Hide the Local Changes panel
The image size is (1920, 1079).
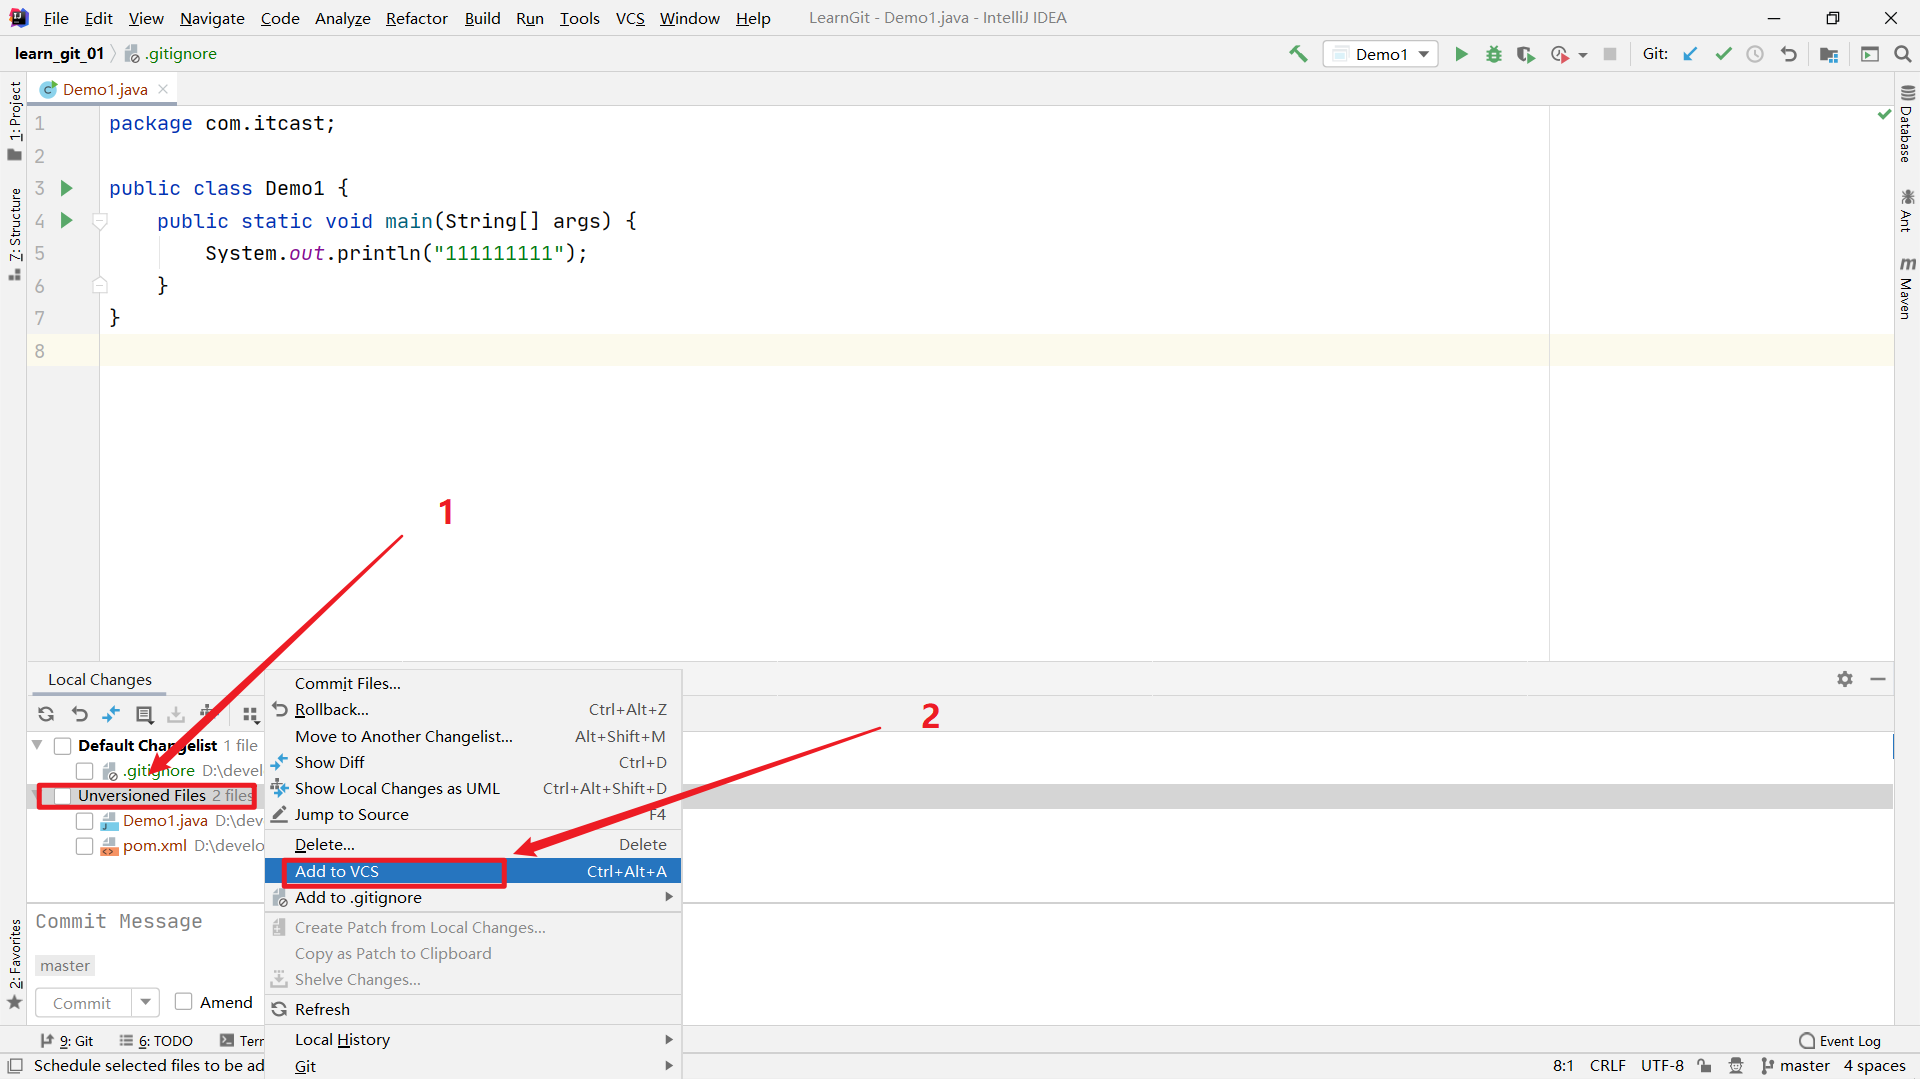click(1878, 679)
